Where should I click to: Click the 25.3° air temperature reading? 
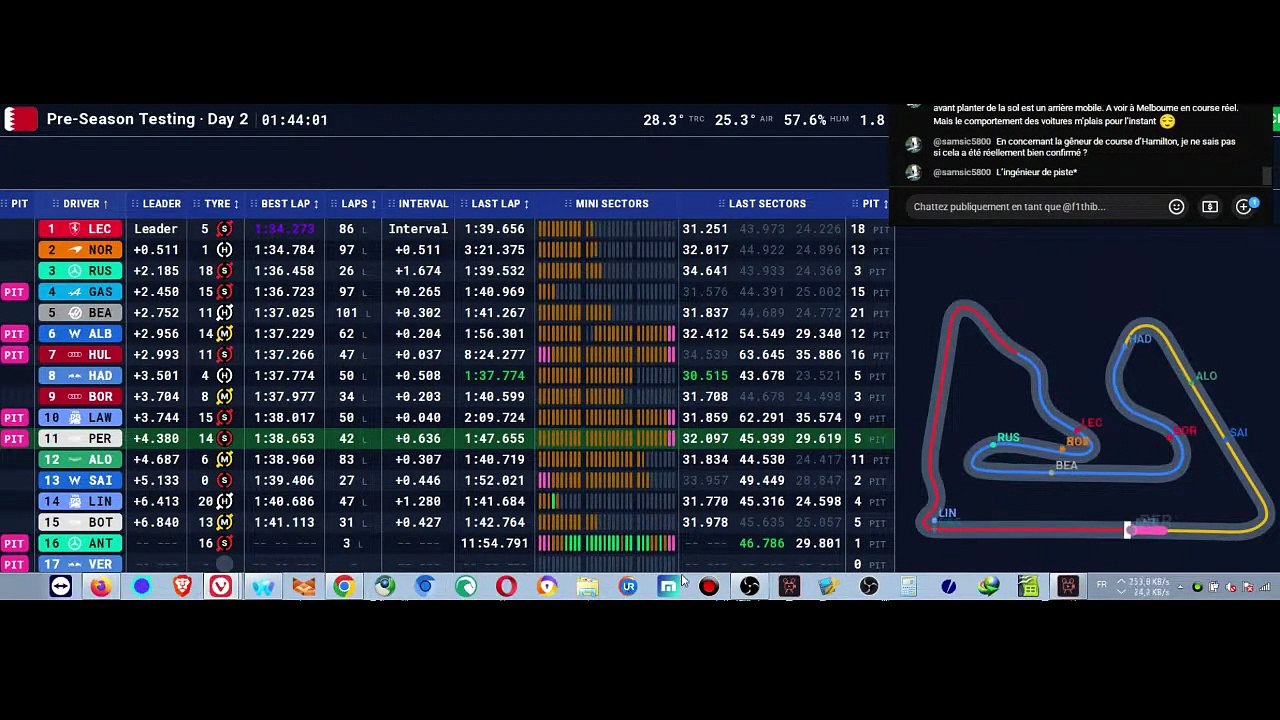click(736, 120)
